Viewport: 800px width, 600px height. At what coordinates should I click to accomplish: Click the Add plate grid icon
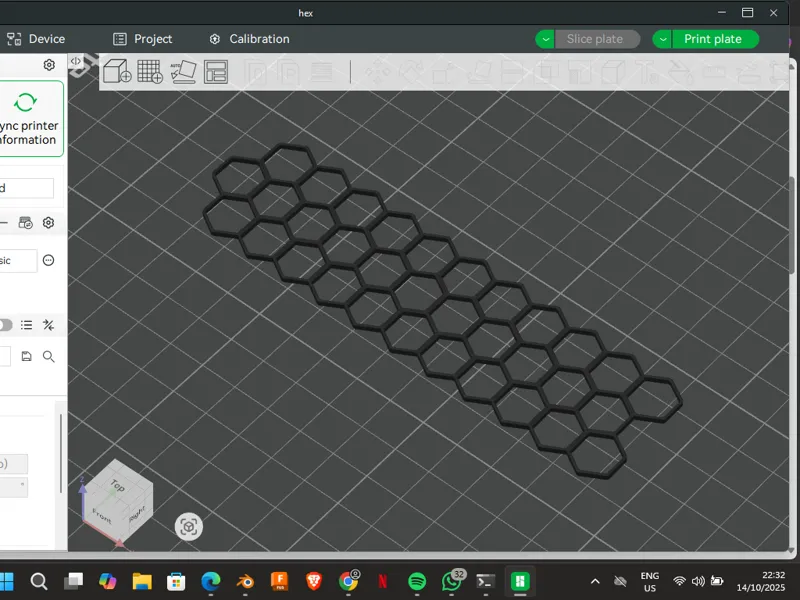coord(150,71)
